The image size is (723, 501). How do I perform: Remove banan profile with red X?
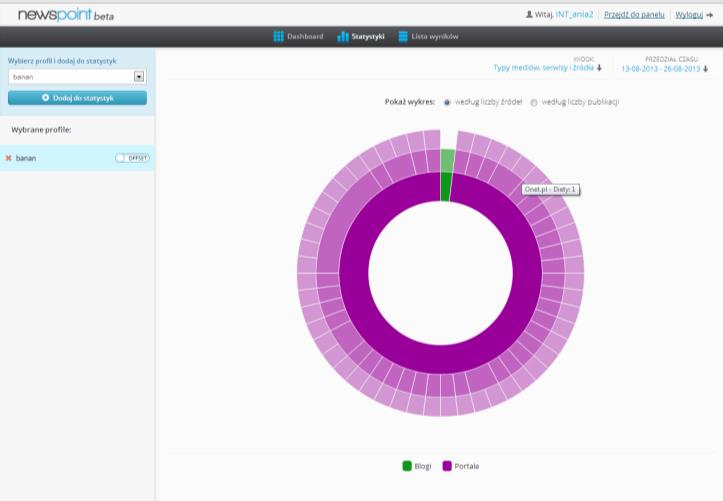point(8,158)
